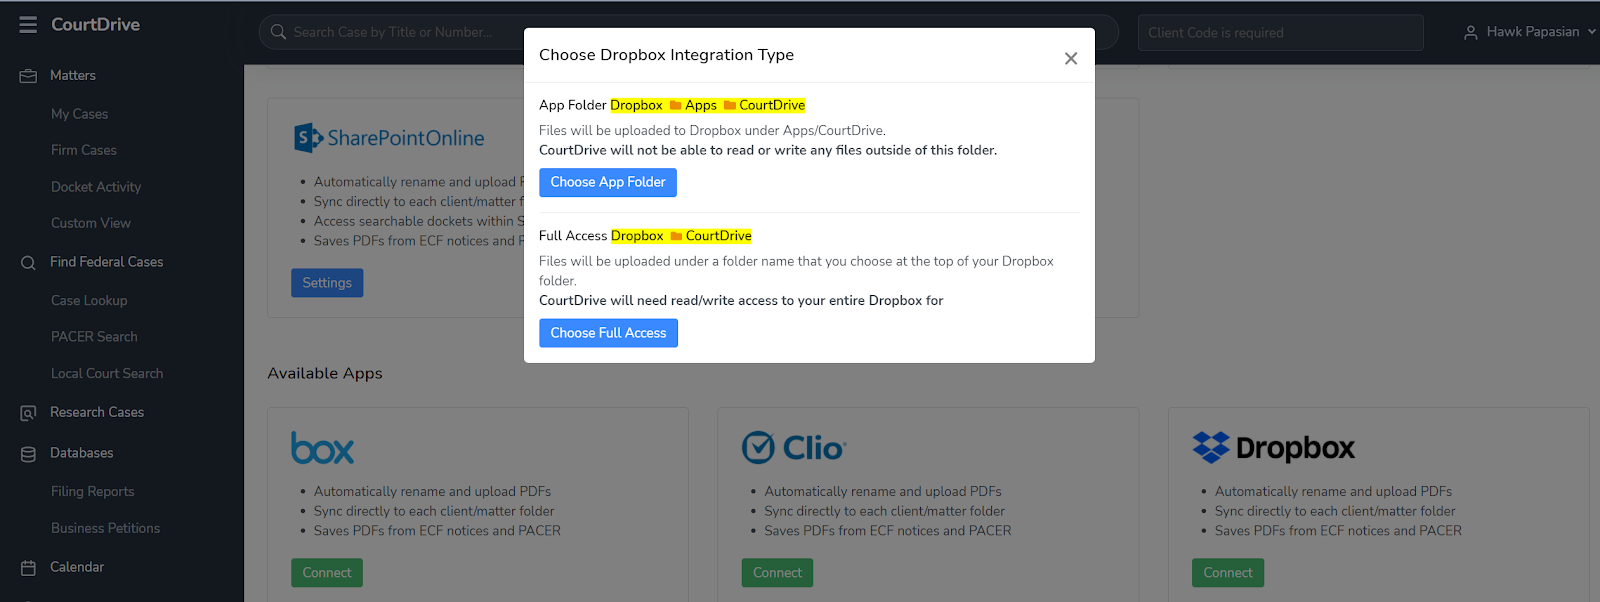The image size is (1600, 602).
Task: Click the Matters folder icon
Action: pyautogui.click(x=28, y=76)
